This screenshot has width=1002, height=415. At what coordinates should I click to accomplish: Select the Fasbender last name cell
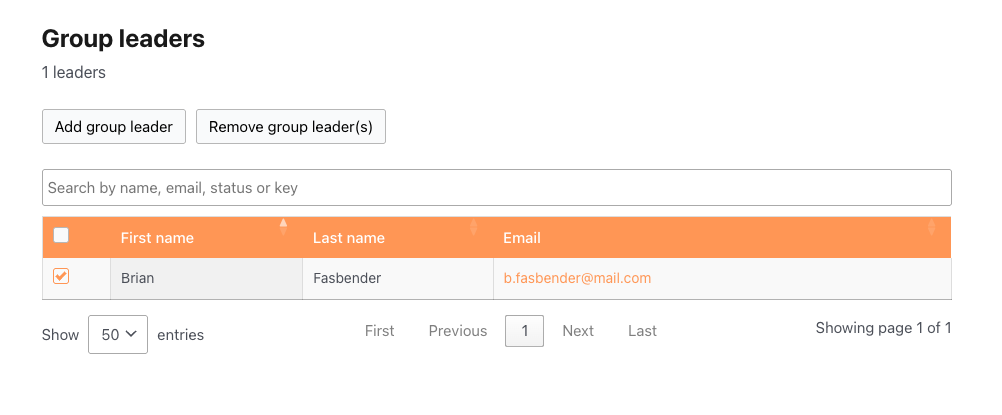point(397,279)
